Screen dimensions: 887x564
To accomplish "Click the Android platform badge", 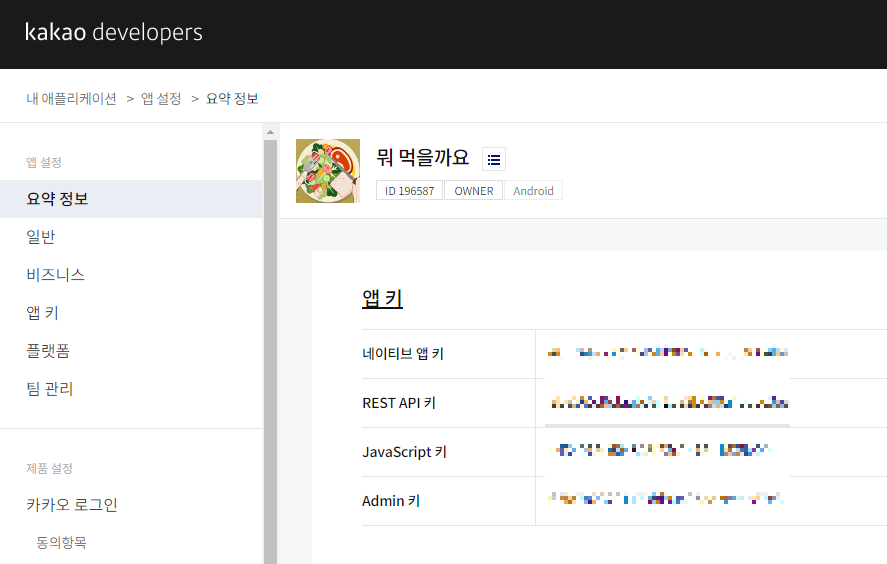I will click(533, 191).
